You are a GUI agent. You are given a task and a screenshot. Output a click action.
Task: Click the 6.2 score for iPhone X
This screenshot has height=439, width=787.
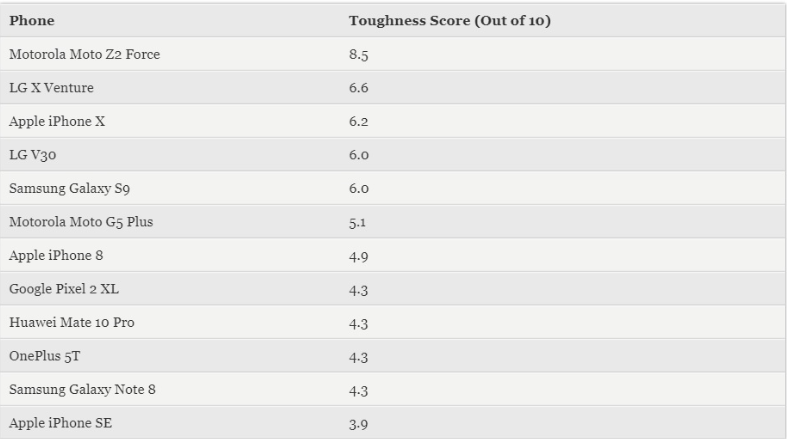(x=358, y=122)
